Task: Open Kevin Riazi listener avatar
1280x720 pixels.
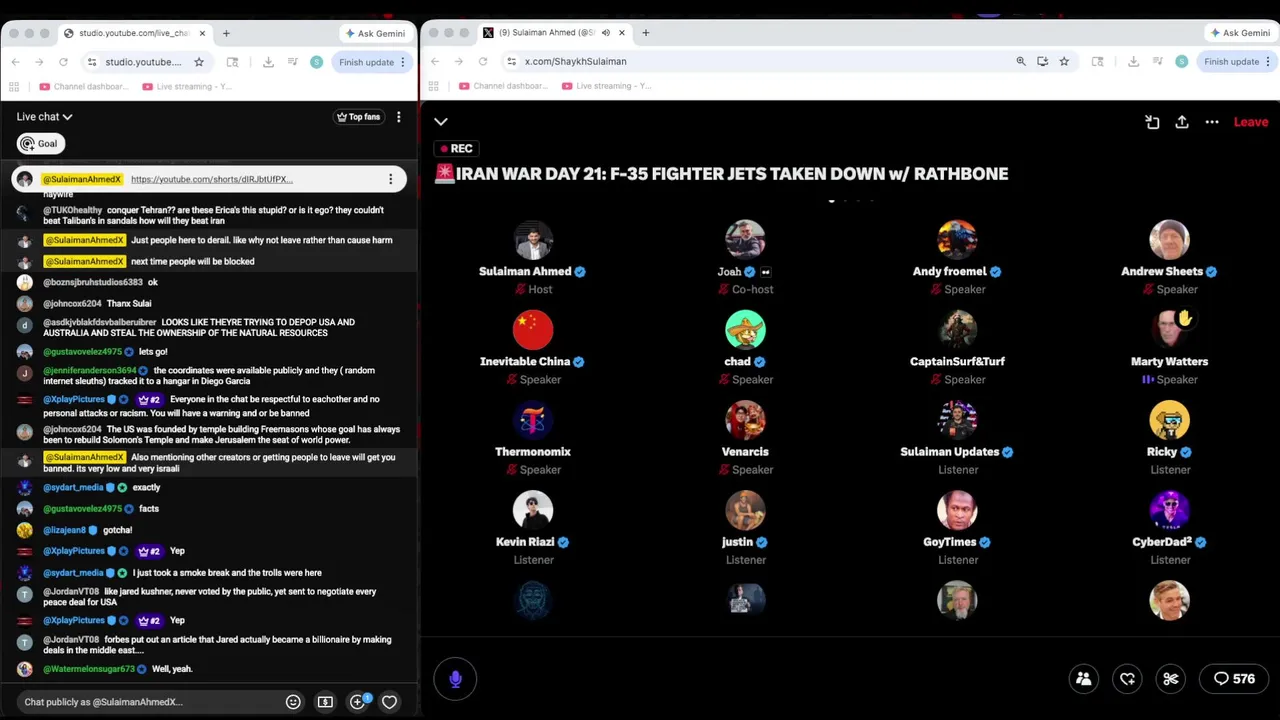Action: click(533, 511)
